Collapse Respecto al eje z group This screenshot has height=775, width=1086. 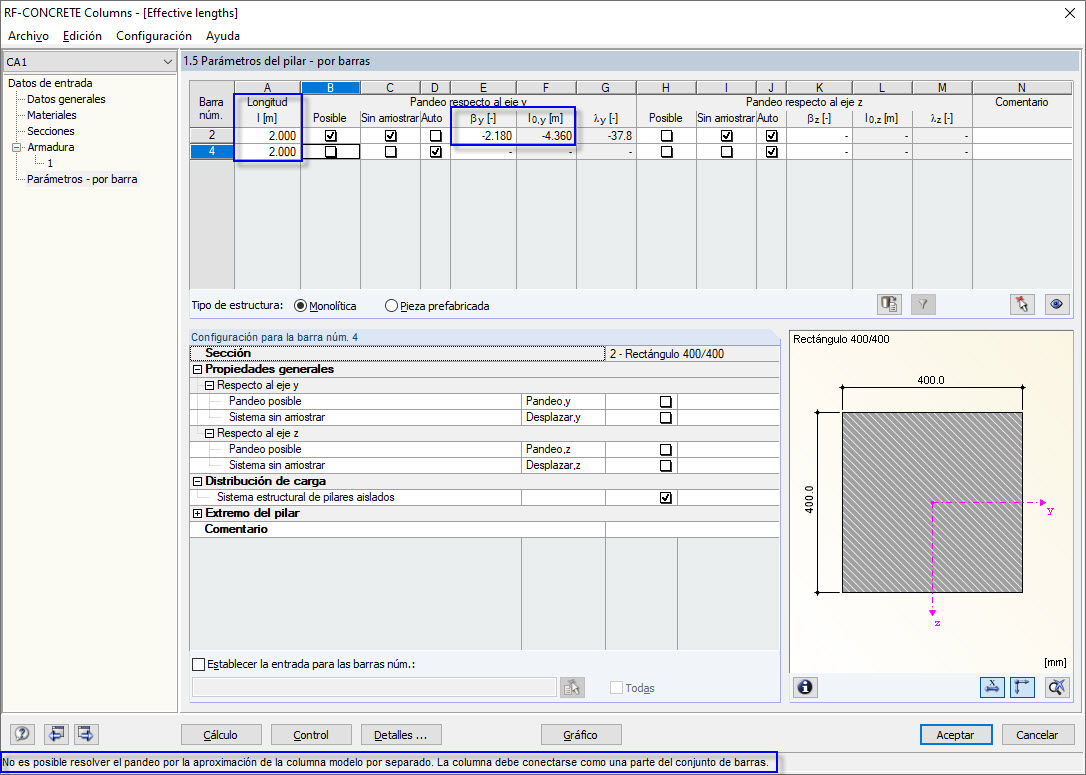209,433
